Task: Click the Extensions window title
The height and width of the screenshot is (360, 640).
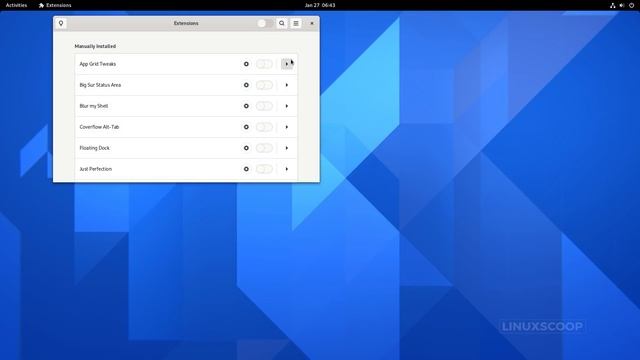Action: point(186,23)
